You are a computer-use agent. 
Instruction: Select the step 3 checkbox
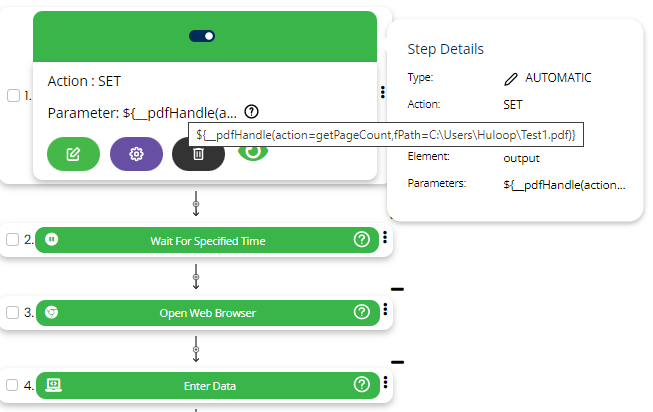tap(13, 312)
